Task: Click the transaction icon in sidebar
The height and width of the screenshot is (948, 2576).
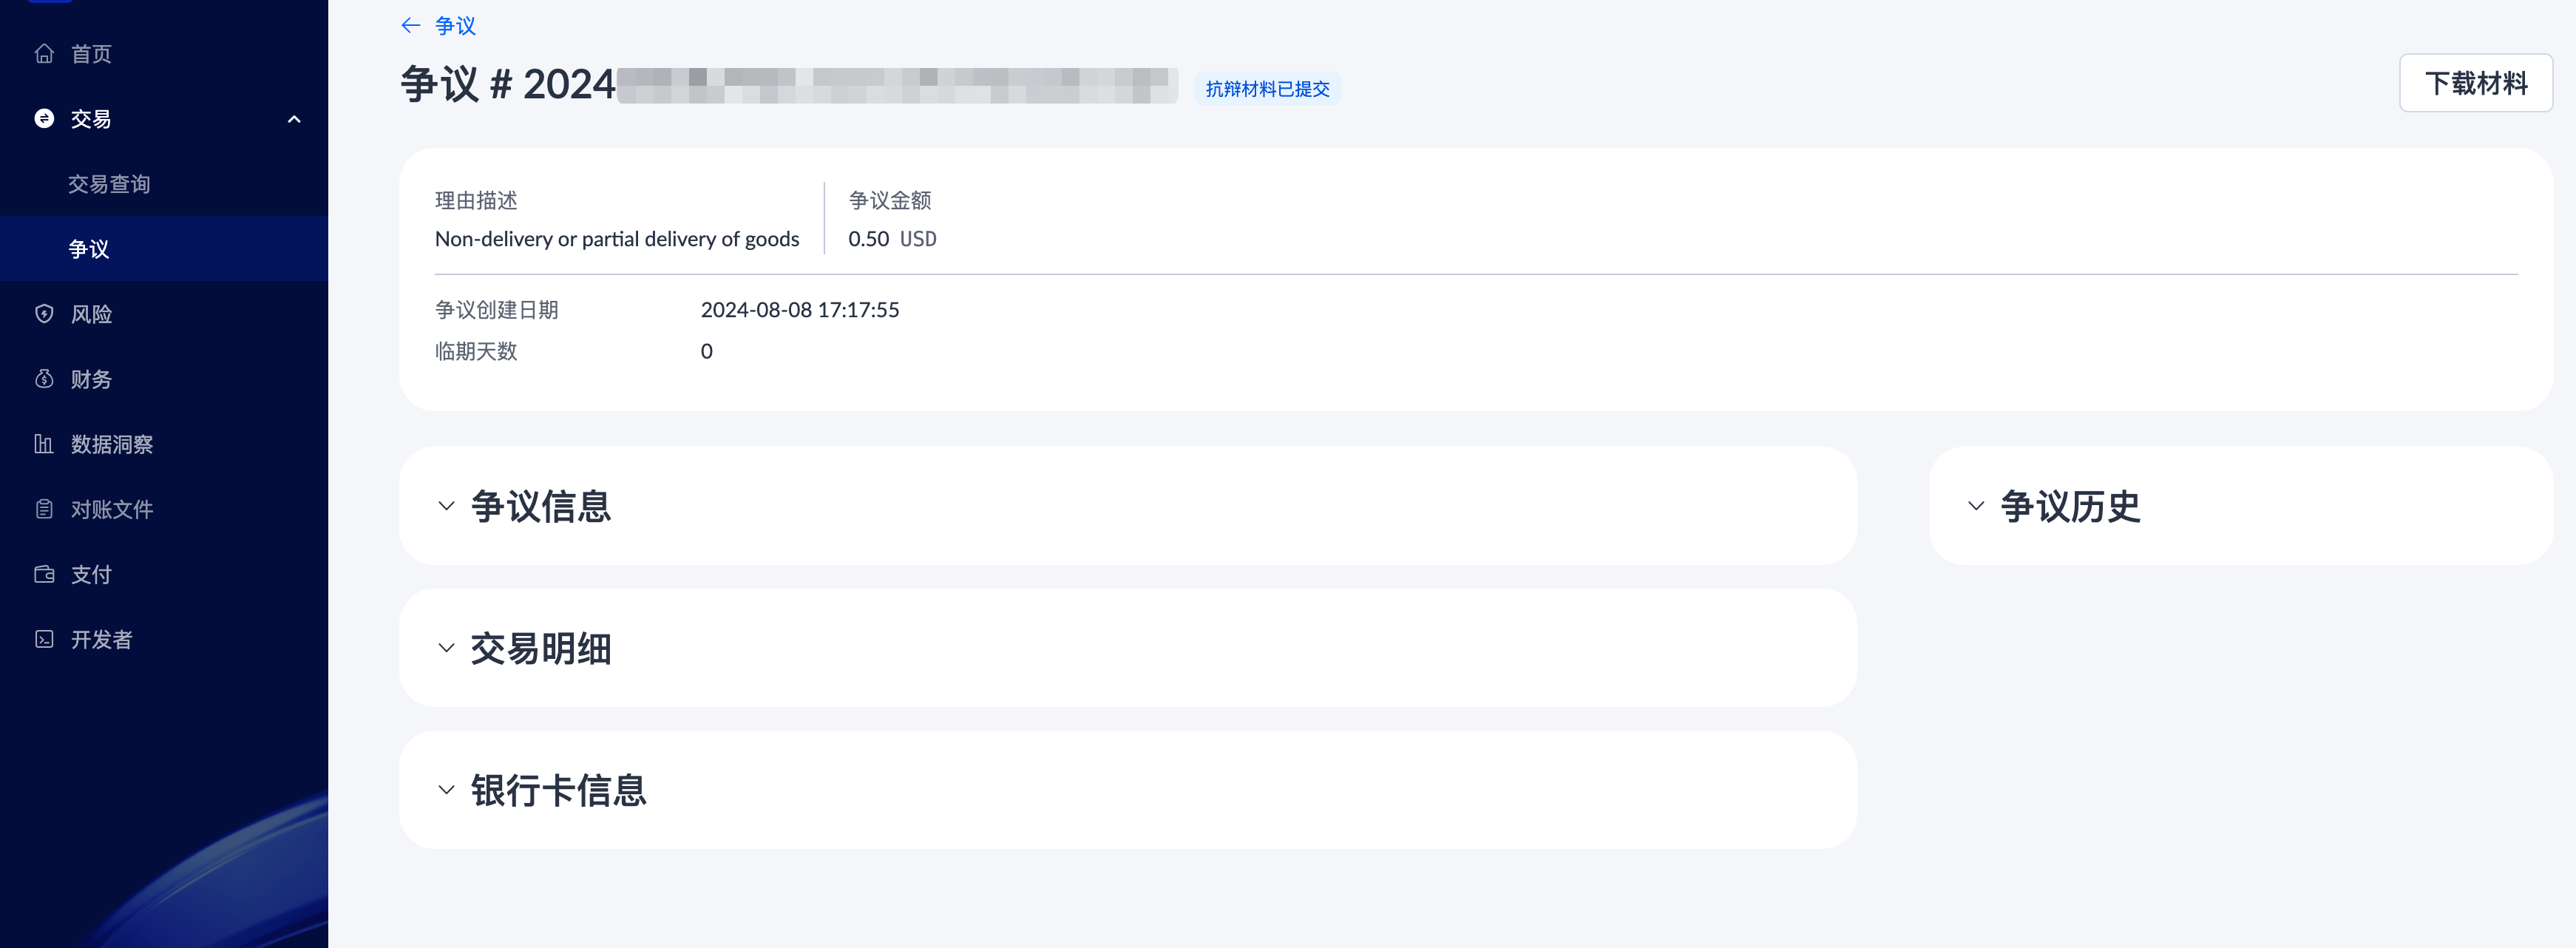Action: pos(44,119)
